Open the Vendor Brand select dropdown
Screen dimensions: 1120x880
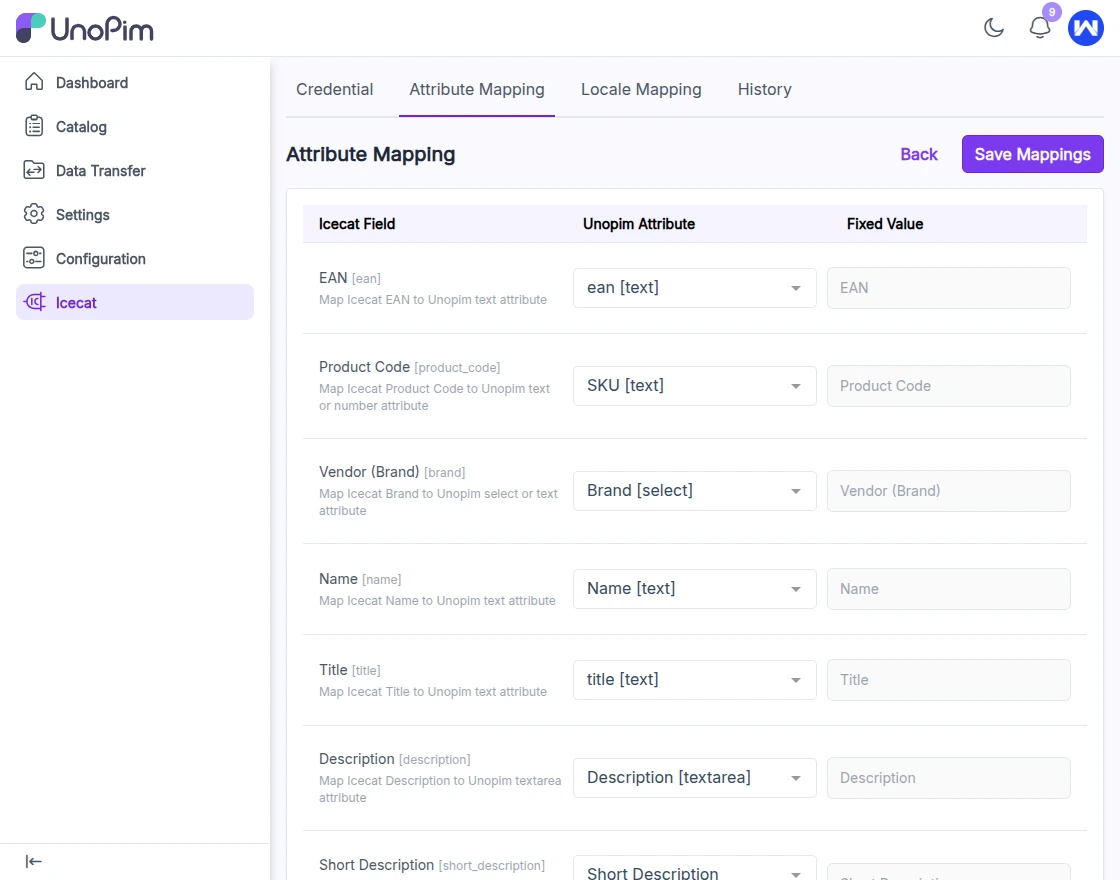point(694,491)
